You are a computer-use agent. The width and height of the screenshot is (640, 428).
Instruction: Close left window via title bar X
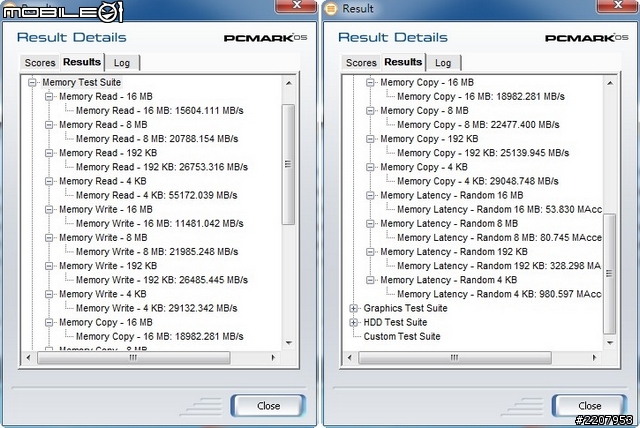pyautogui.click(x=297, y=6)
